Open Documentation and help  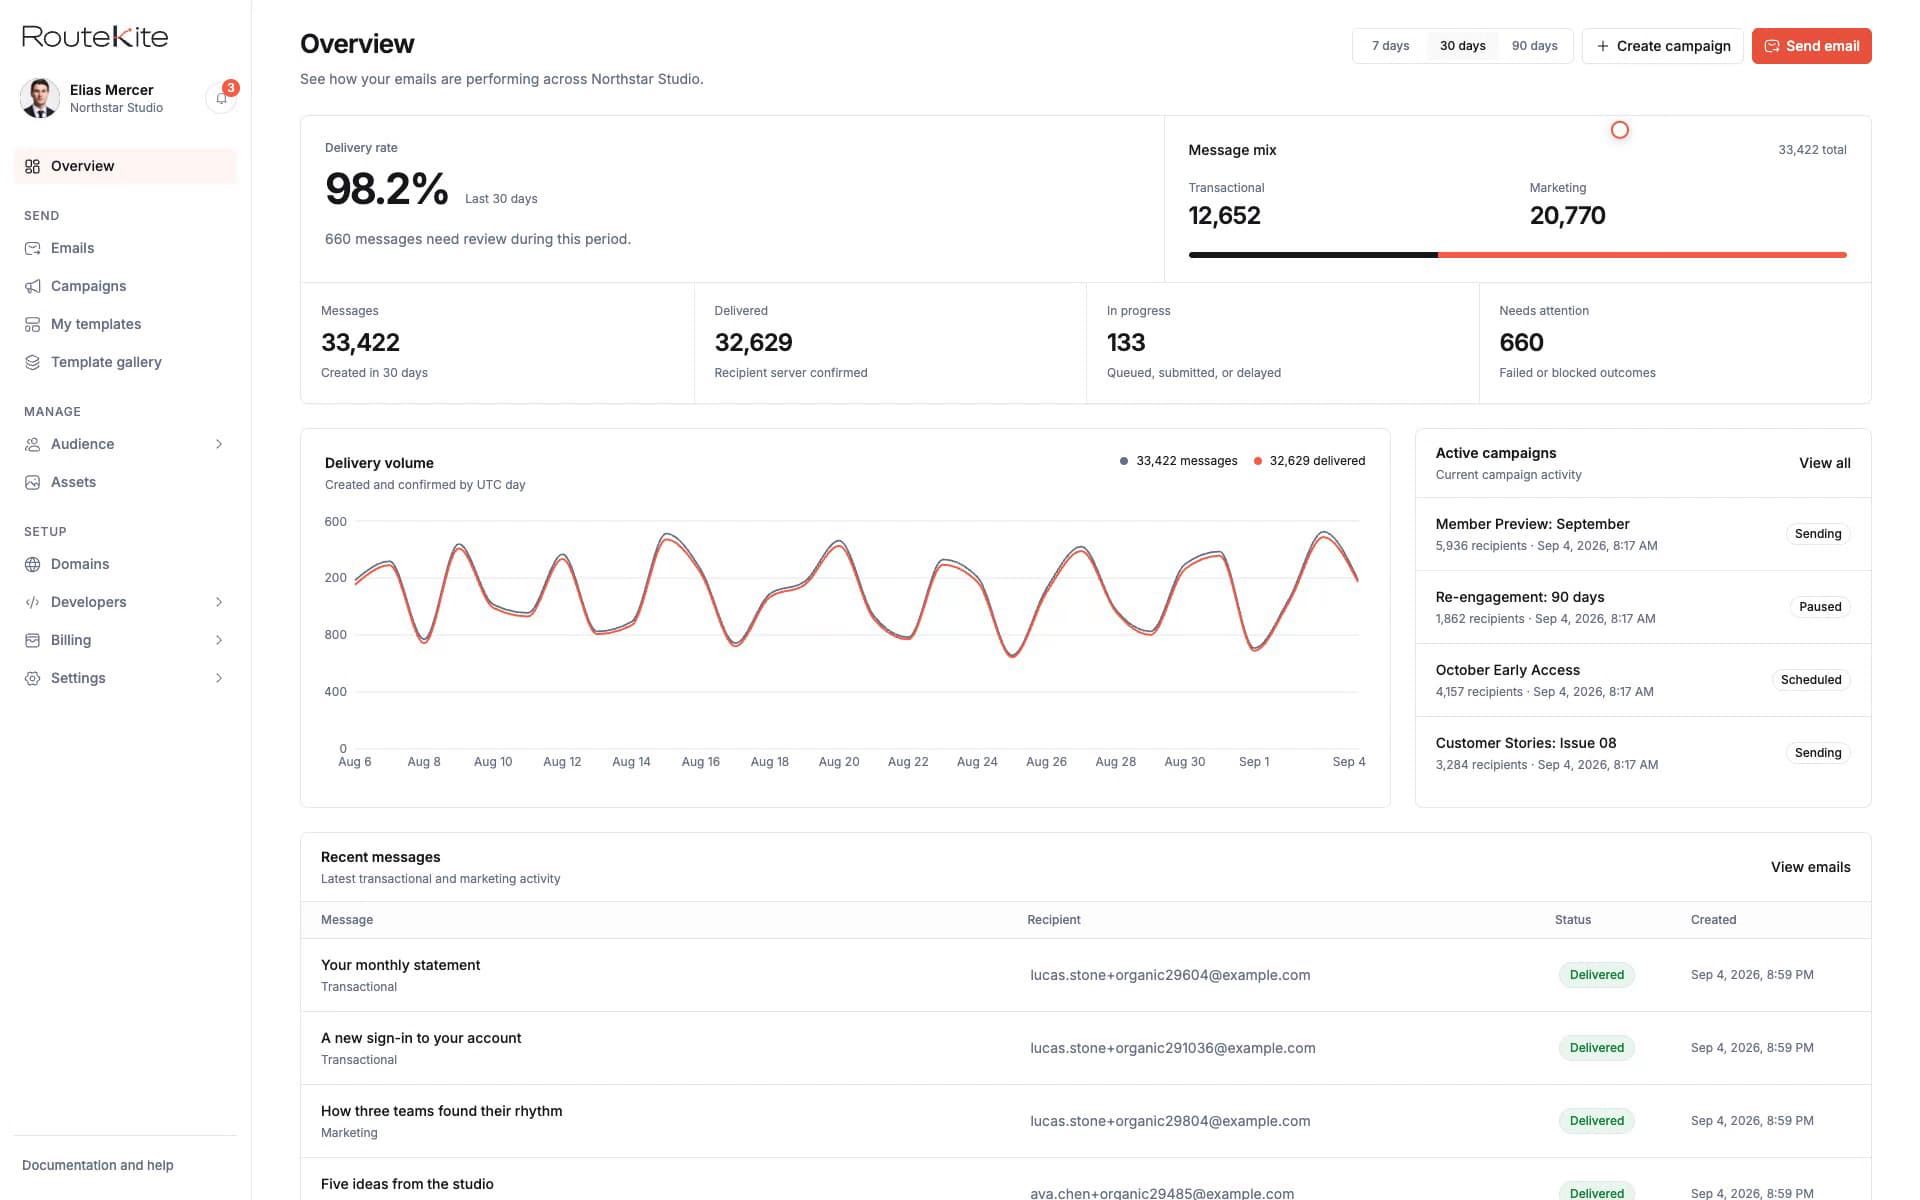point(98,1165)
